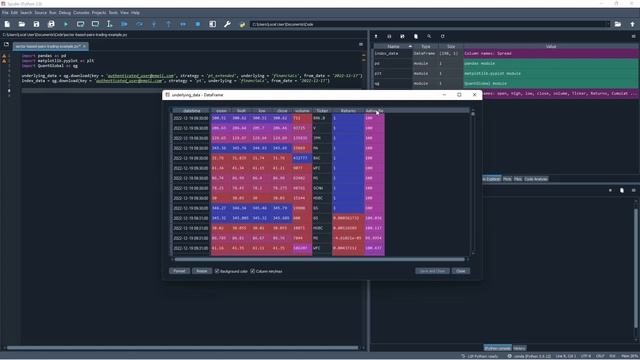The height and width of the screenshot is (360, 640).
Task: Run the current cell
Action: click(80, 24)
